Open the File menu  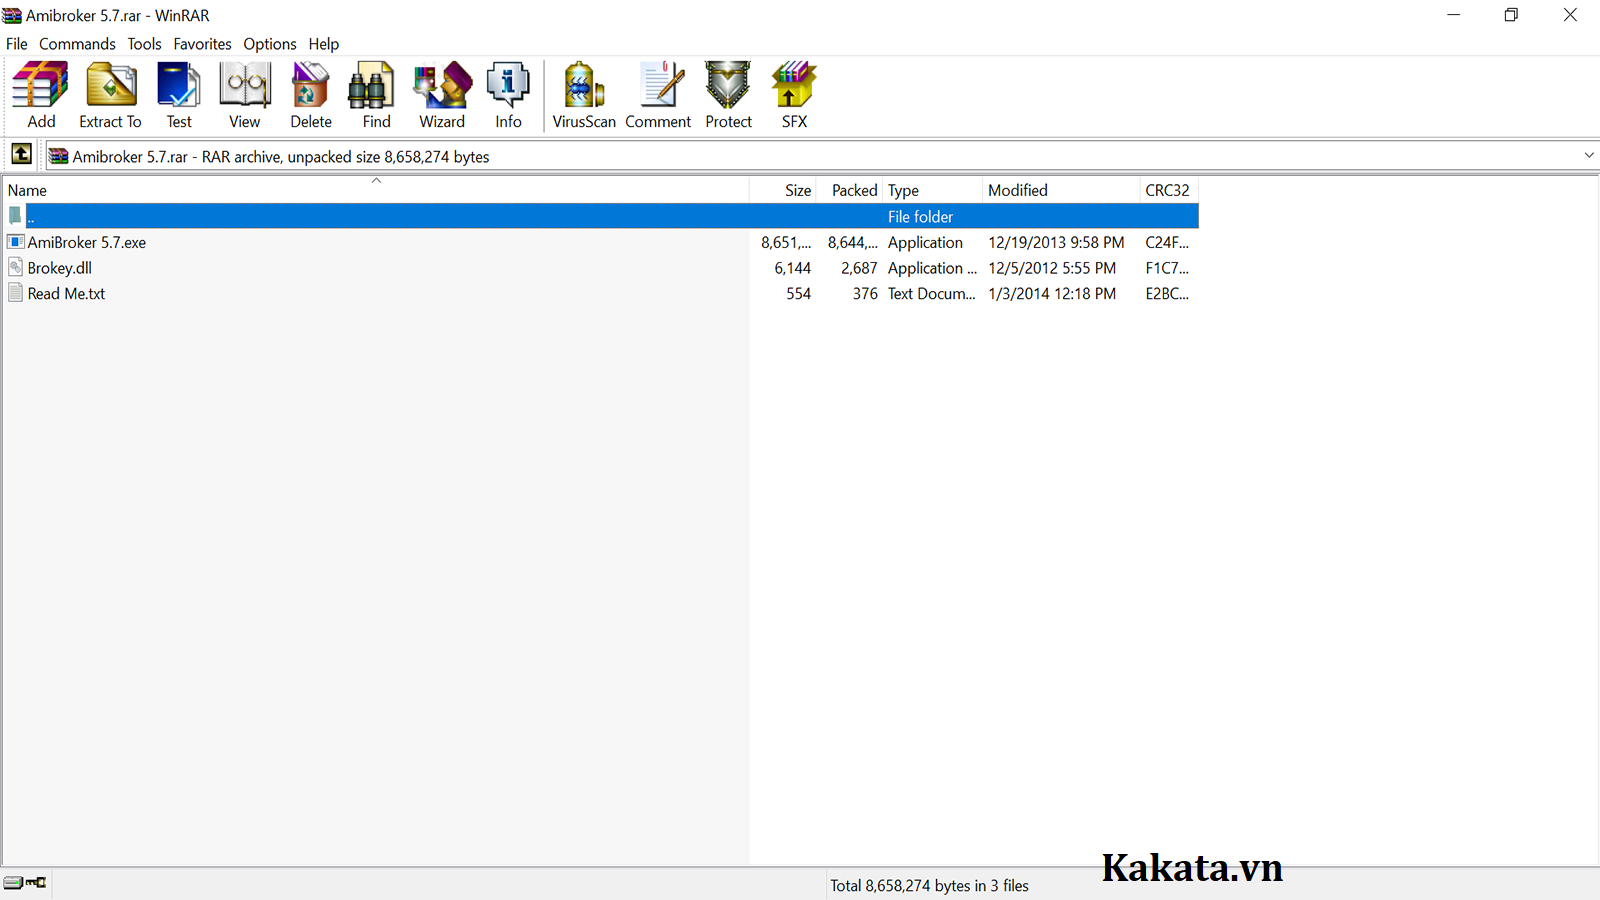pyautogui.click(x=17, y=44)
